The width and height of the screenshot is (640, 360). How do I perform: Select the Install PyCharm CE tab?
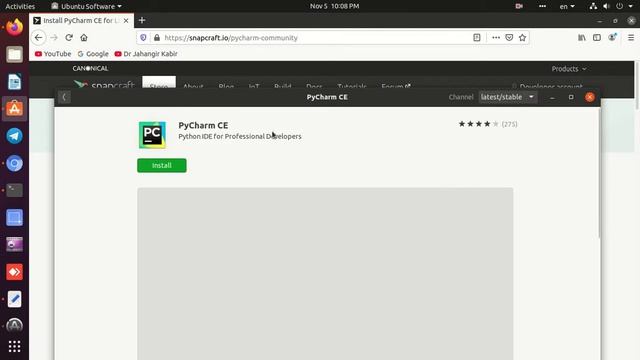(81, 20)
